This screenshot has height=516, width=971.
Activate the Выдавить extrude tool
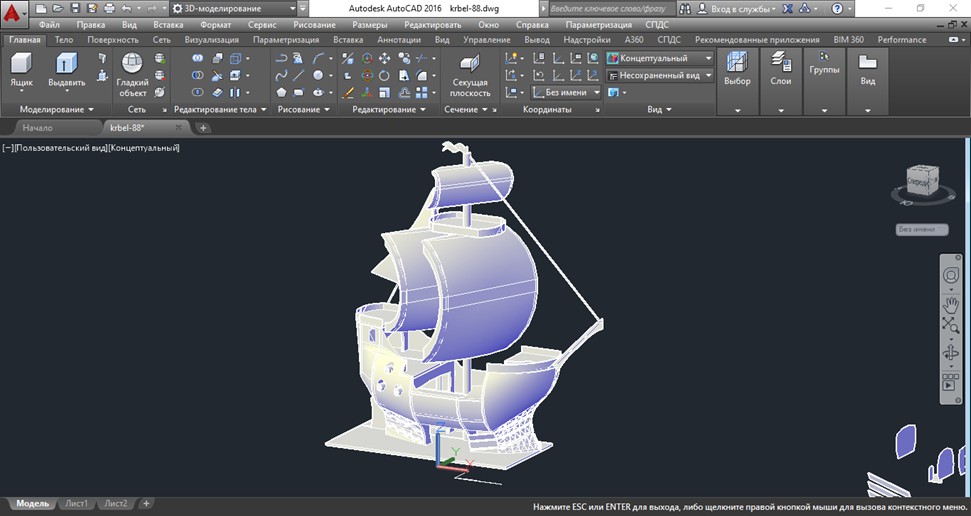click(66, 71)
